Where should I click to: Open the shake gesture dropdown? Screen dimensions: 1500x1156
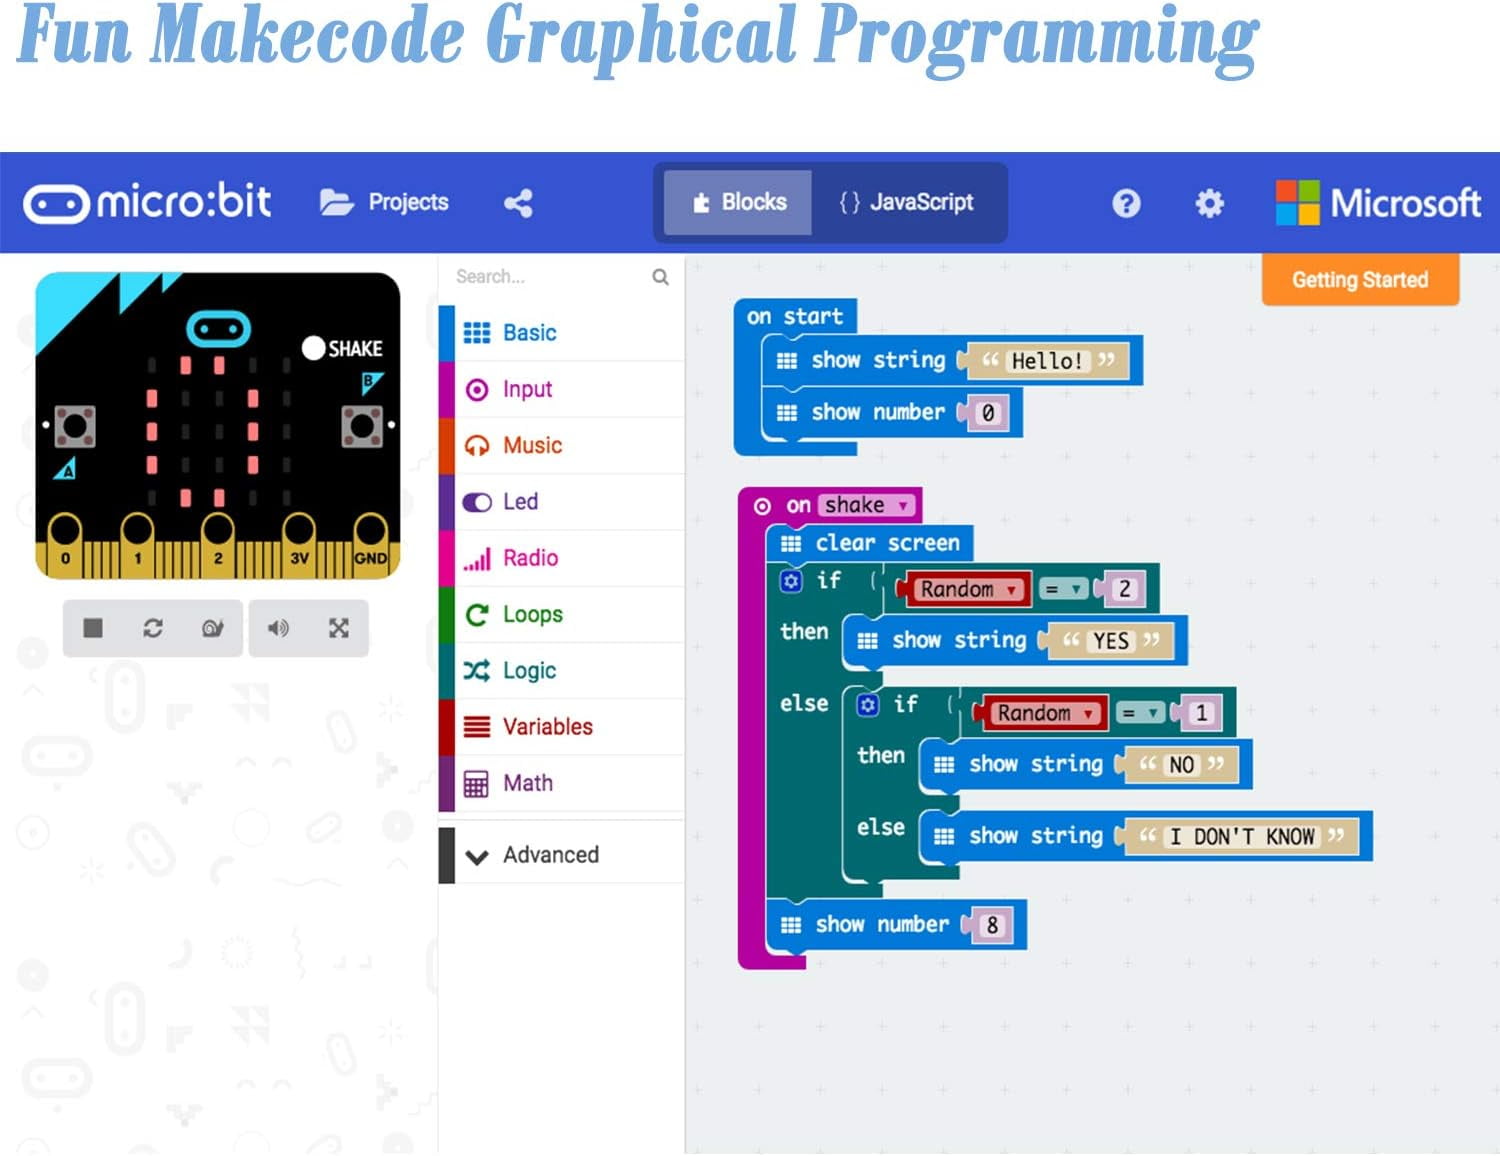click(902, 506)
